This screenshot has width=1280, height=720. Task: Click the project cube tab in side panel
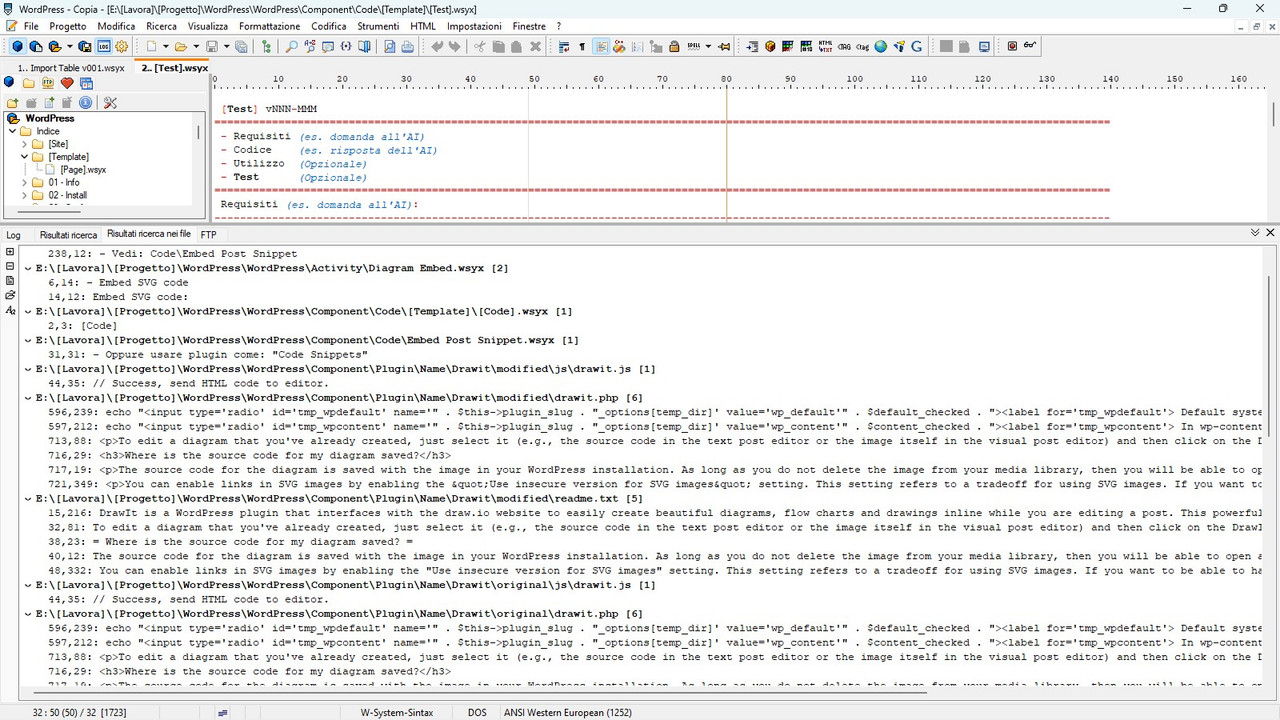(x=10, y=83)
